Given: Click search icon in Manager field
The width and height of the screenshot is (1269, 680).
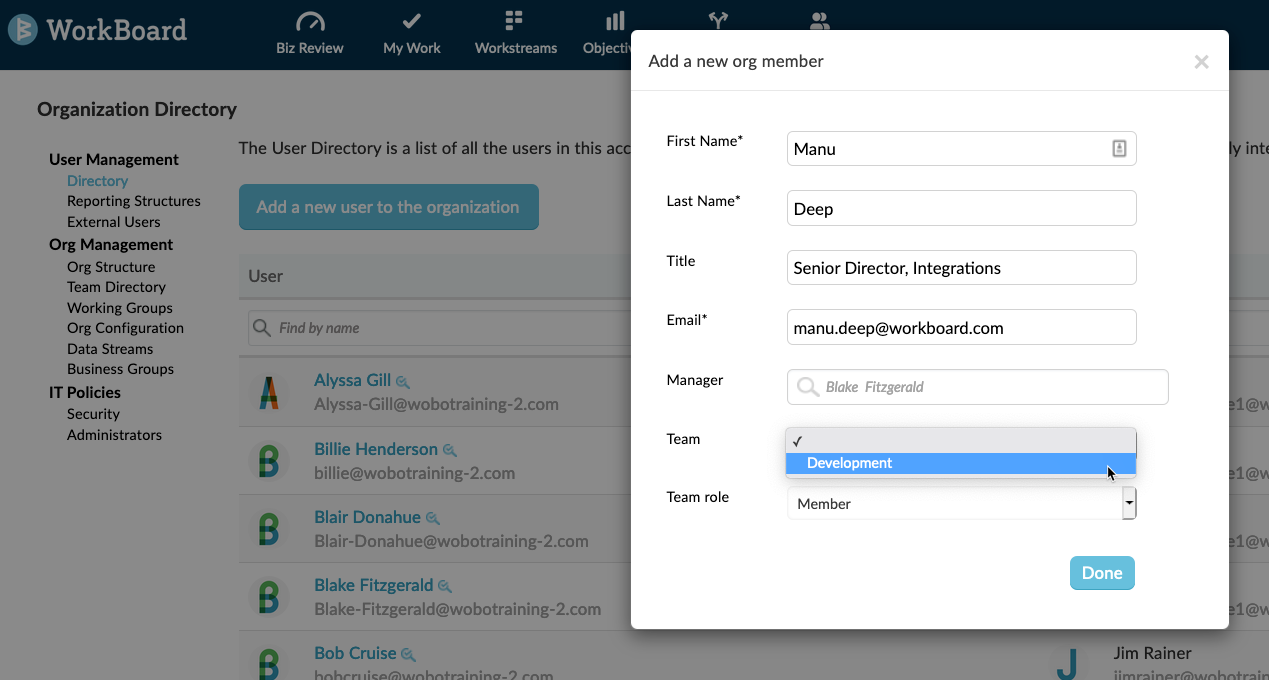Looking at the screenshot, I should [x=807, y=387].
